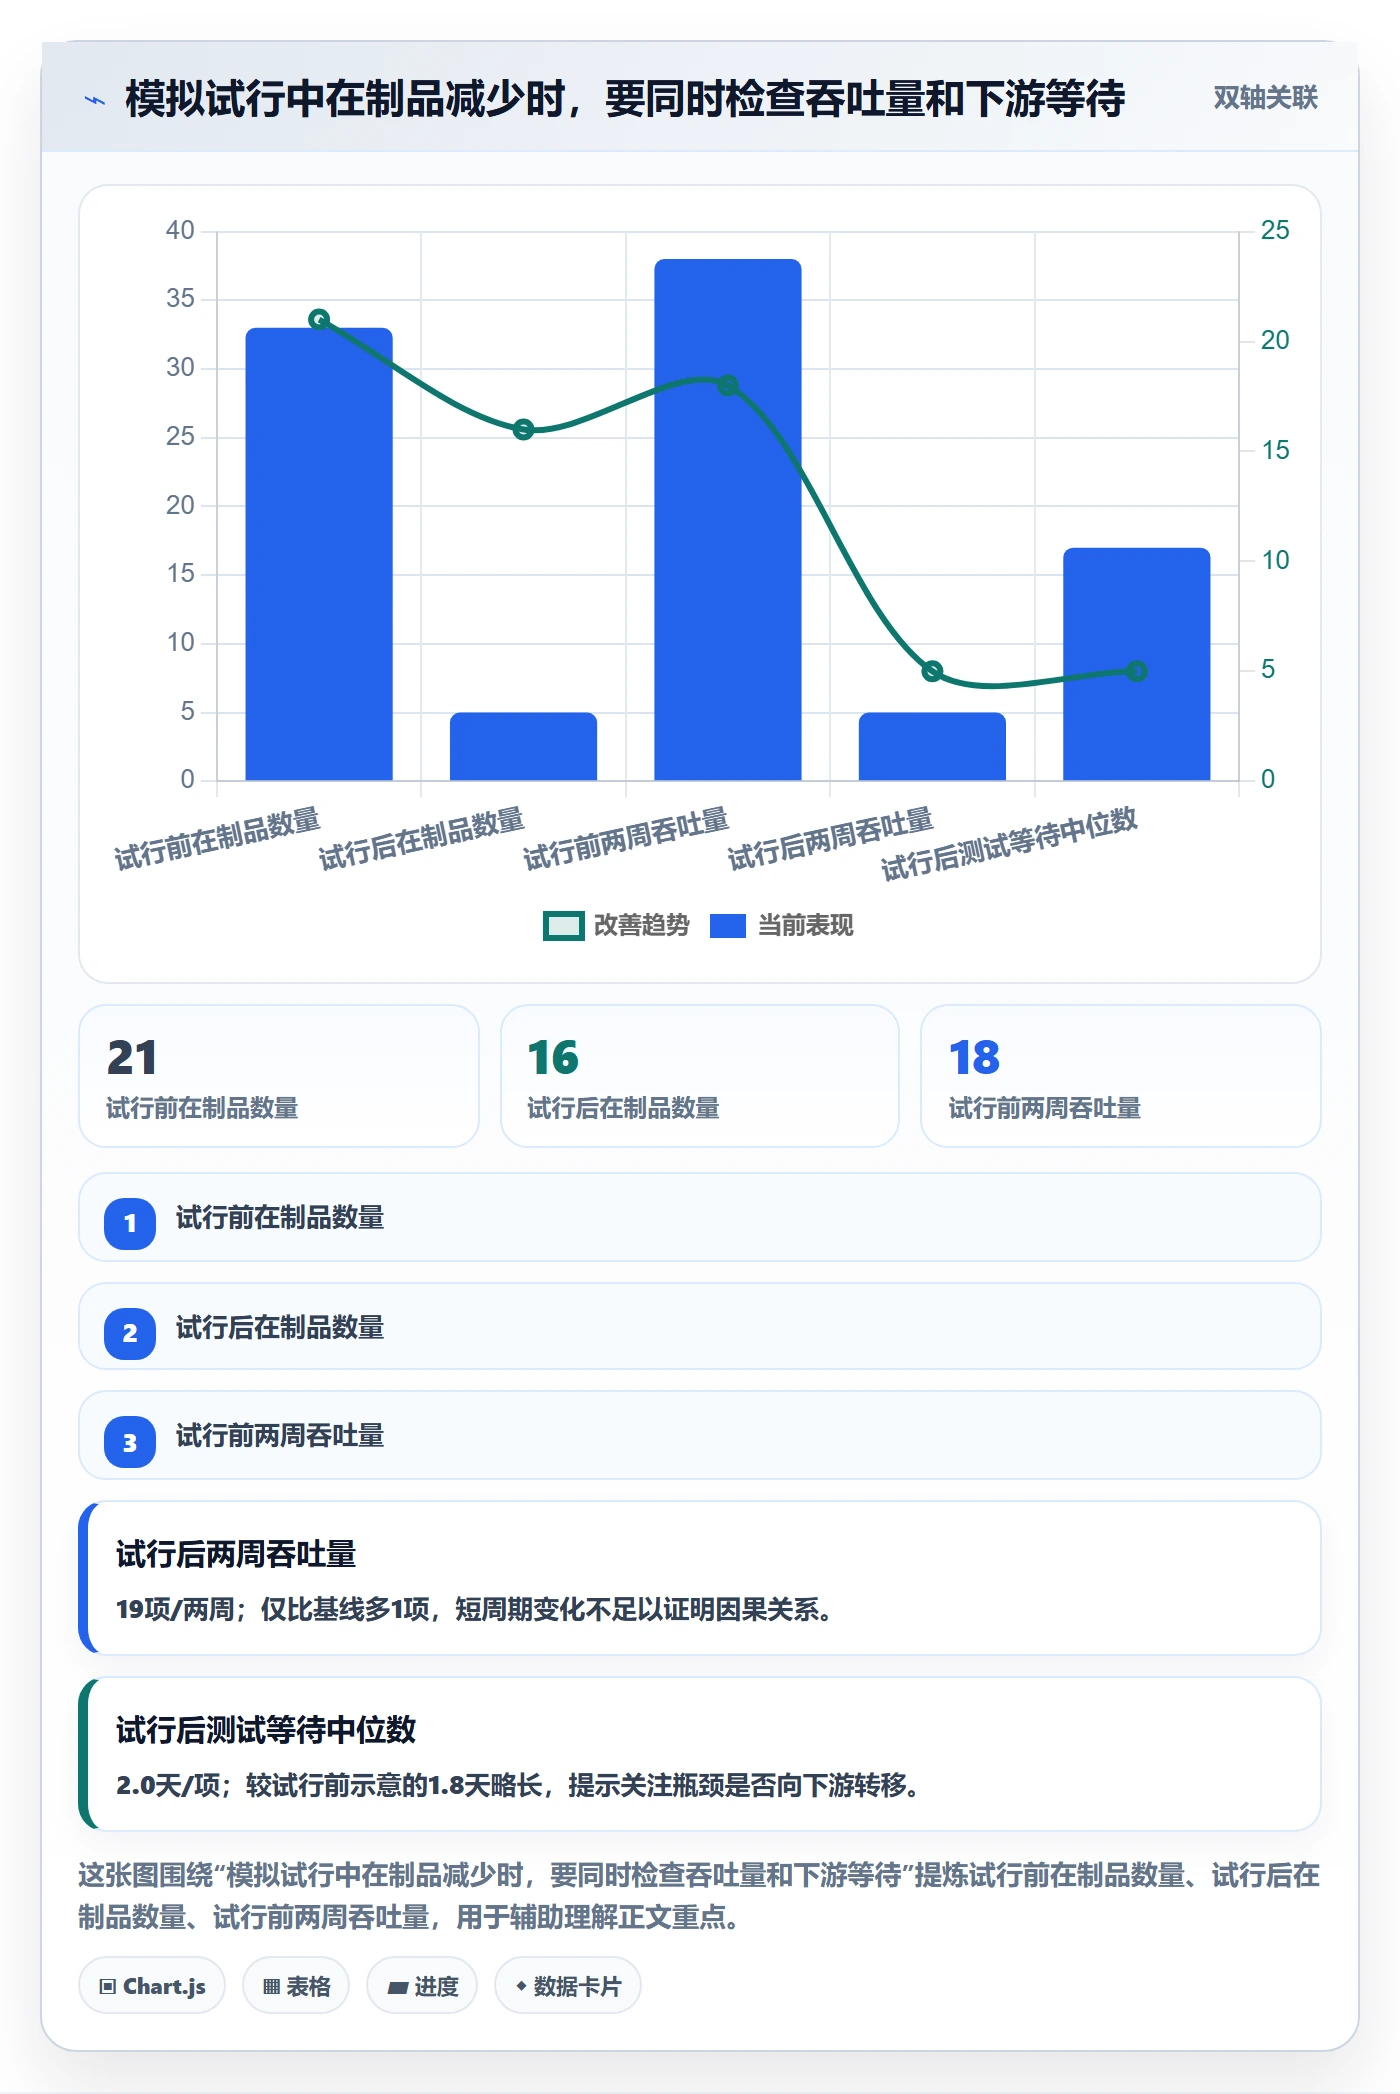The width and height of the screenshot is (1400, 2094).
Task: Click the 试行前两周吞吐量 blue bar
Action: [x=728, y=520]
